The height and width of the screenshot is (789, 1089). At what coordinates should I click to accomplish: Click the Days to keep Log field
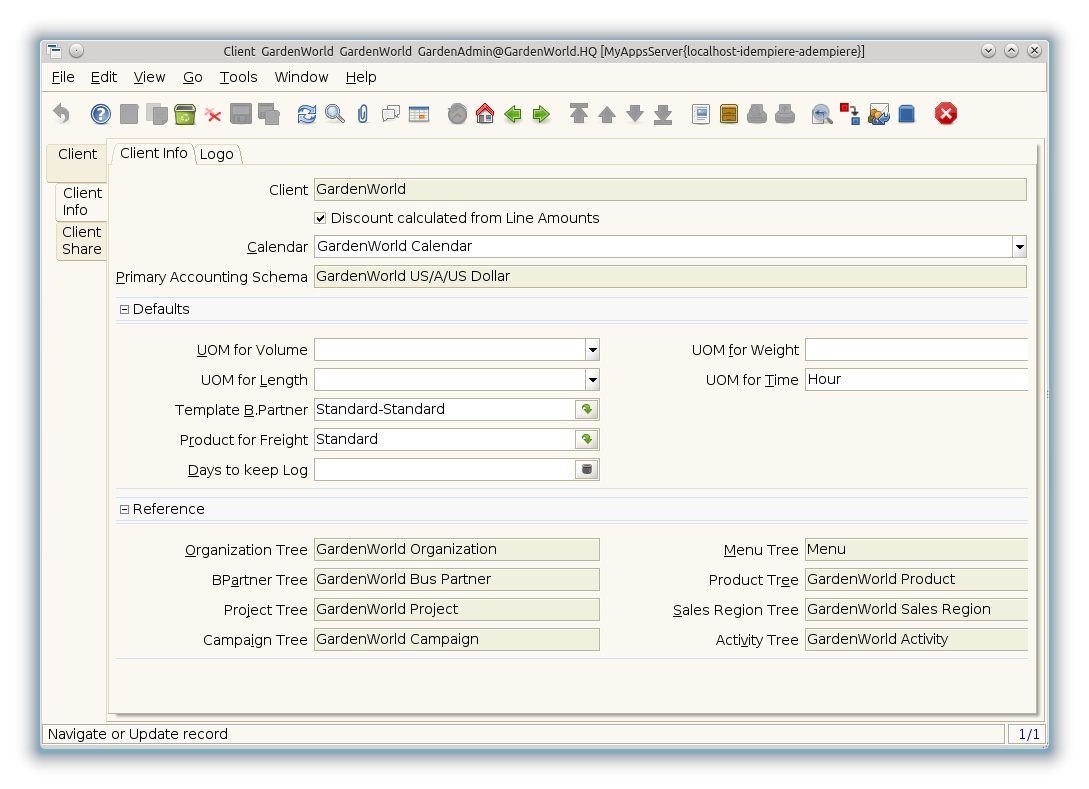pos(444,470)
